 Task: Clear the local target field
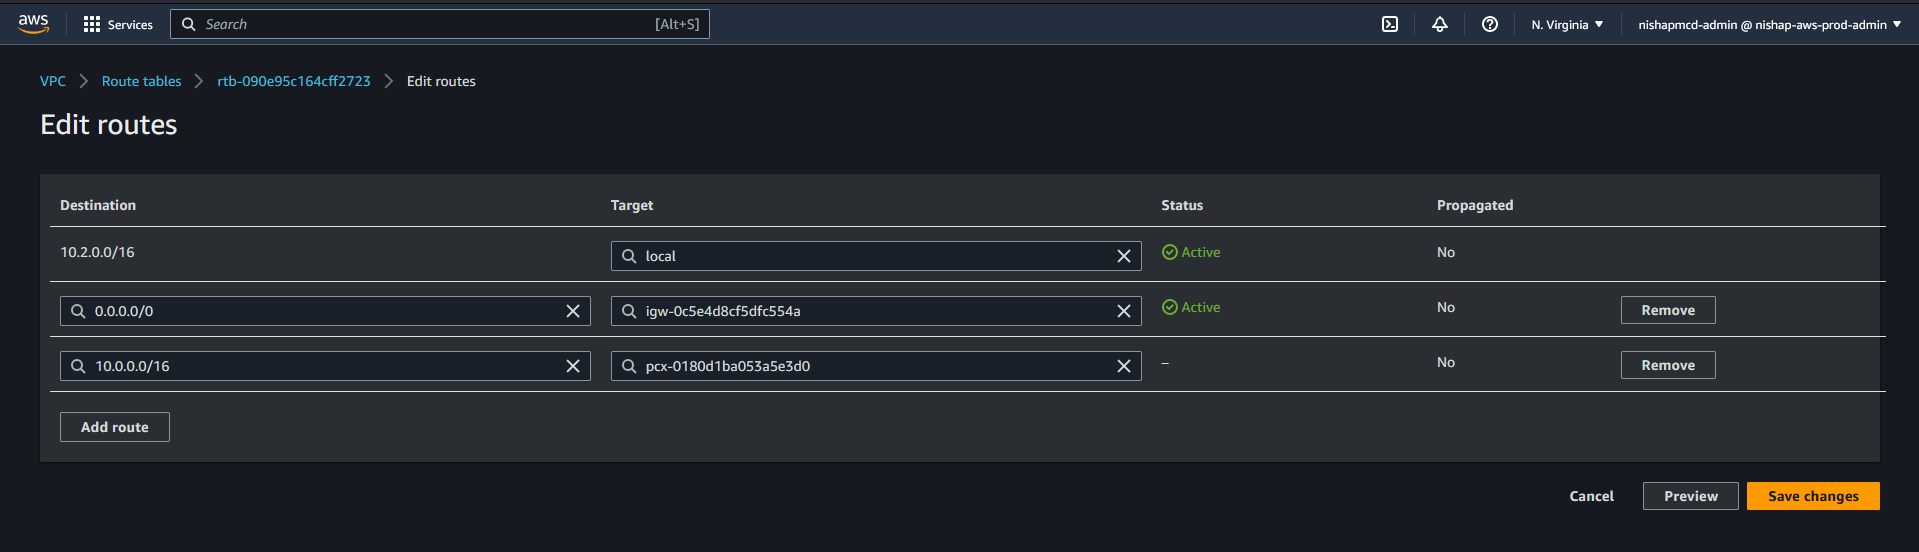(1123, 256)
